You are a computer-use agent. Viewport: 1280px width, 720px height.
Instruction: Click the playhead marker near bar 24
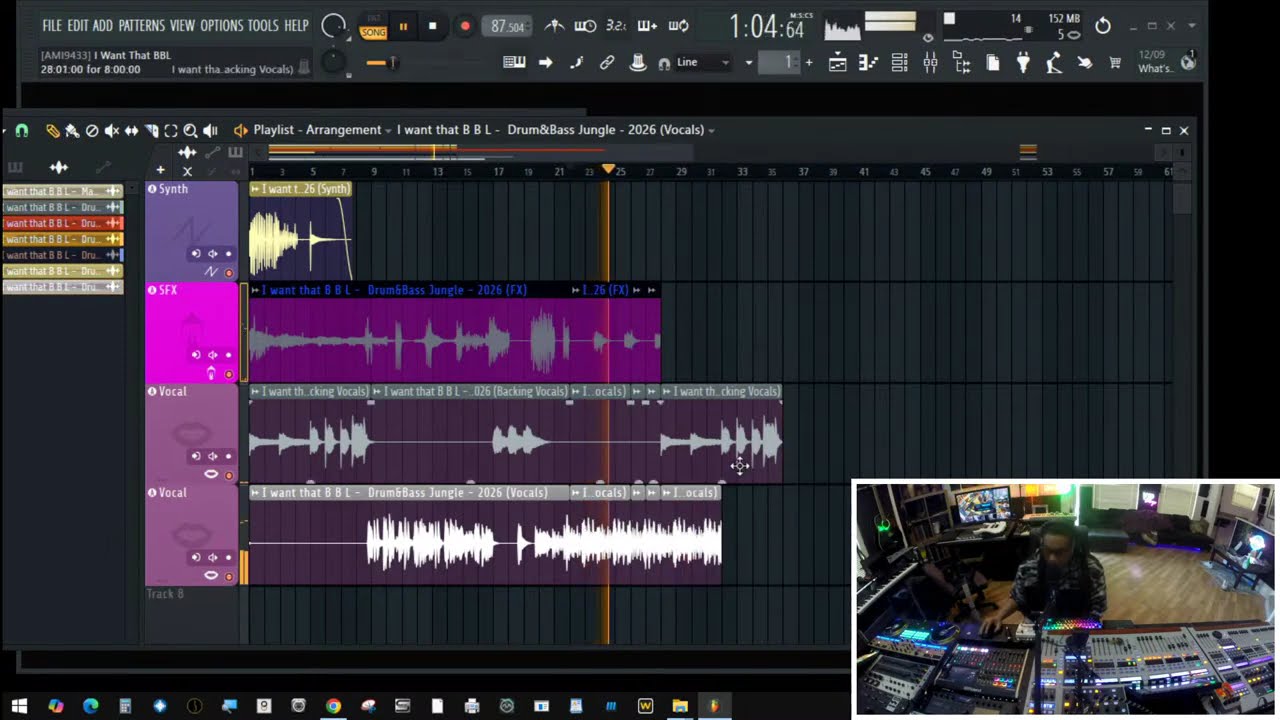click(608, 170)
